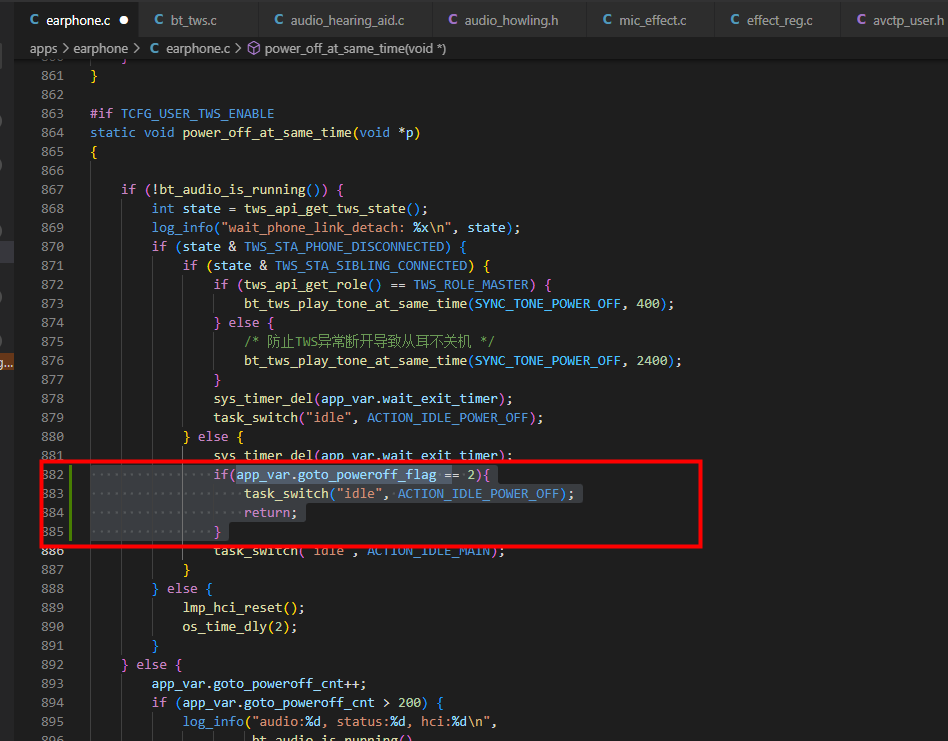Open the power_off_at_same_time symbol breadcrumb
The width and height of the screenshot is (948, 741).
click(356, 48)
